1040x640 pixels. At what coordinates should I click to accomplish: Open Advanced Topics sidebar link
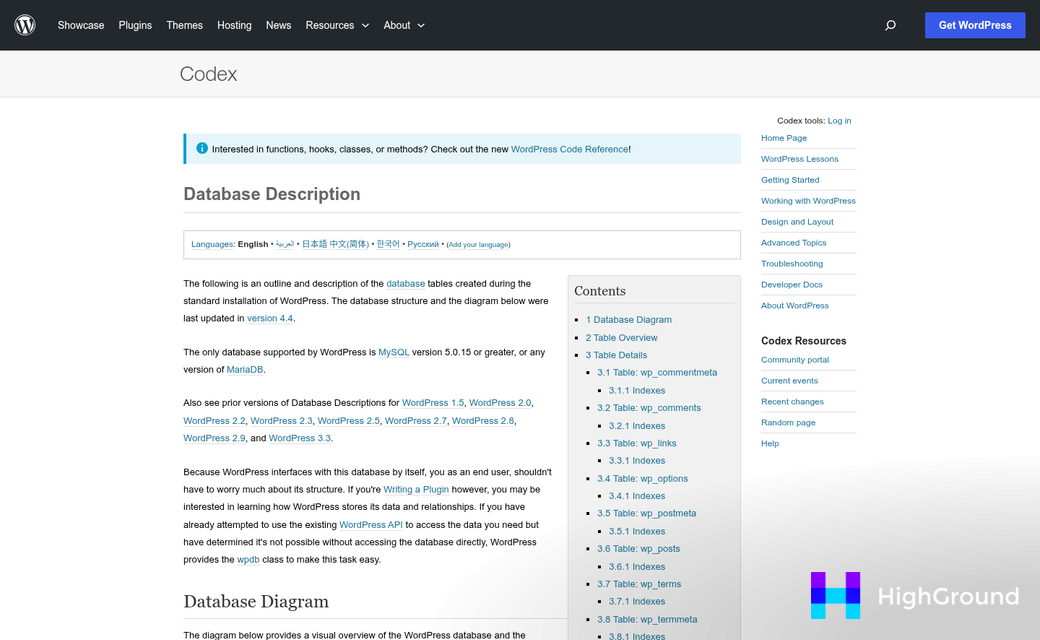[794, 243]
